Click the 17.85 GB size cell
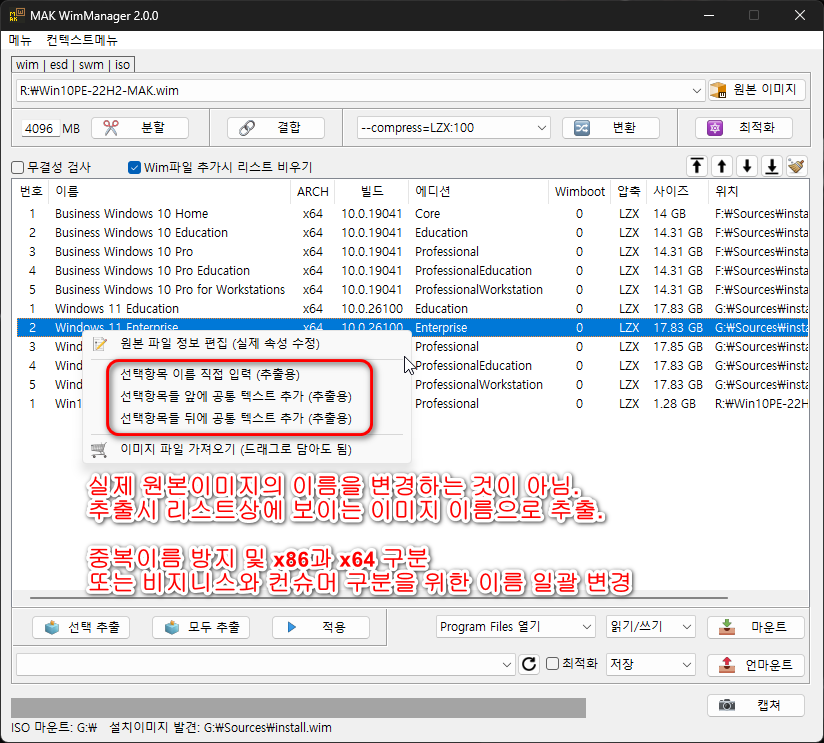824x743 pixels. [x=678, y=347]
